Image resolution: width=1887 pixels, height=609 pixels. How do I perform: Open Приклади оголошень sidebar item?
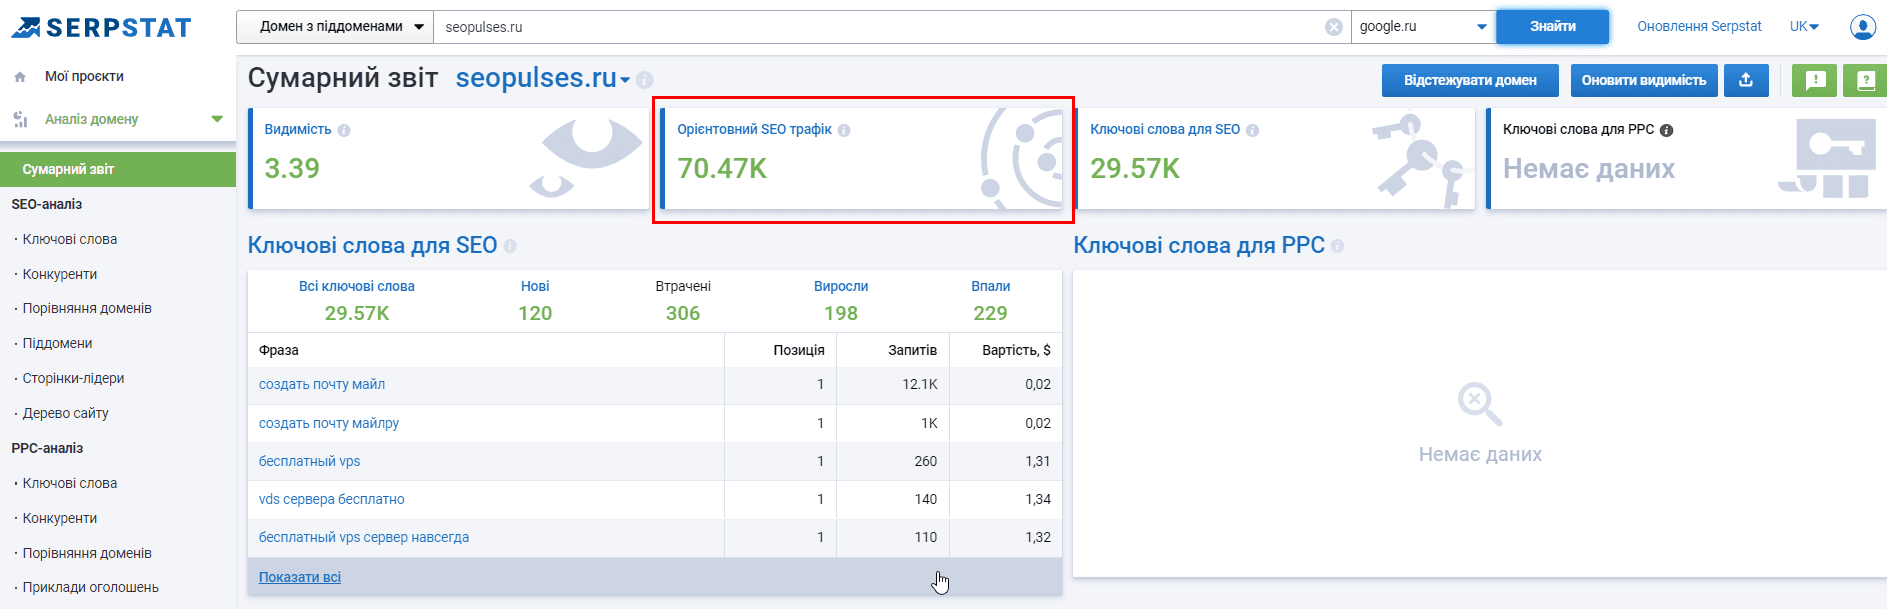pyautogui.click(x=90, y=587)
